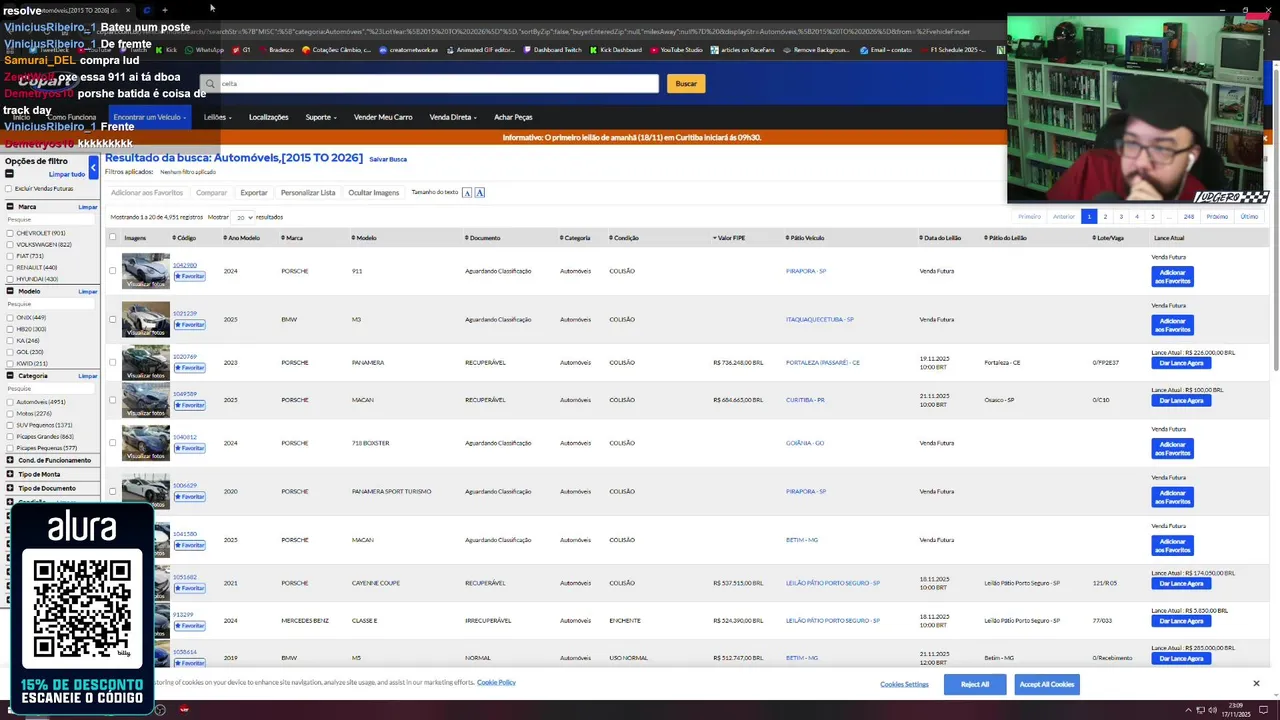Image resolution: width=1280 pixels, height=720 pixels.
Task: Collapse the Modelo filter section
Action: [x=10, y=292]
